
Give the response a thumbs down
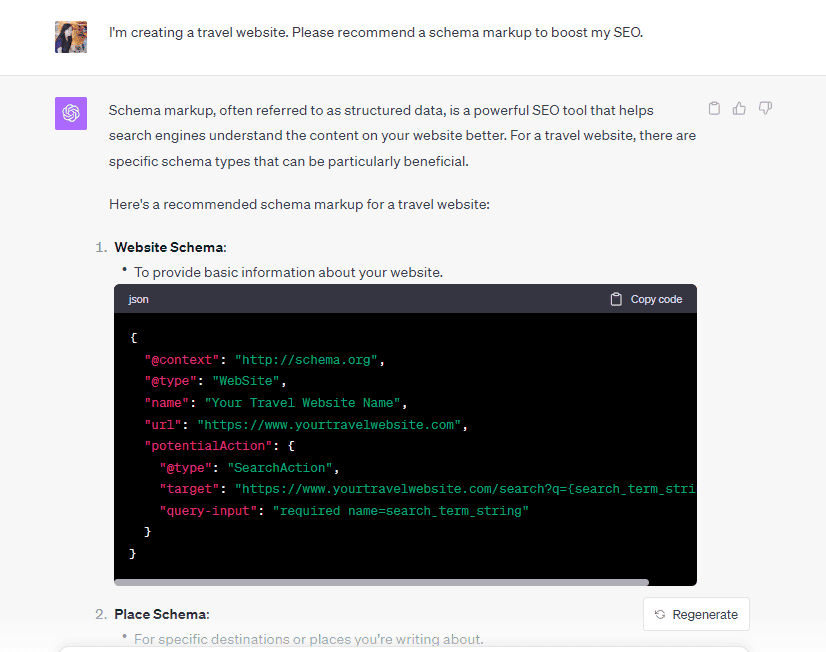(x=765, y=108)
